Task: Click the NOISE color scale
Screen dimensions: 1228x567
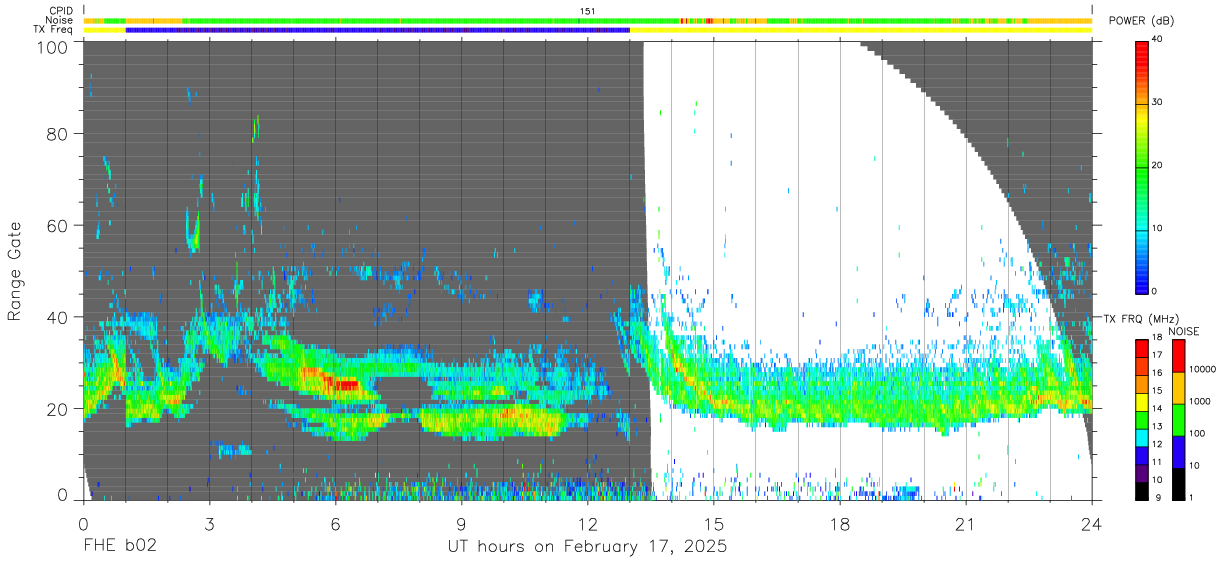Action: [x=1178, y=418]
